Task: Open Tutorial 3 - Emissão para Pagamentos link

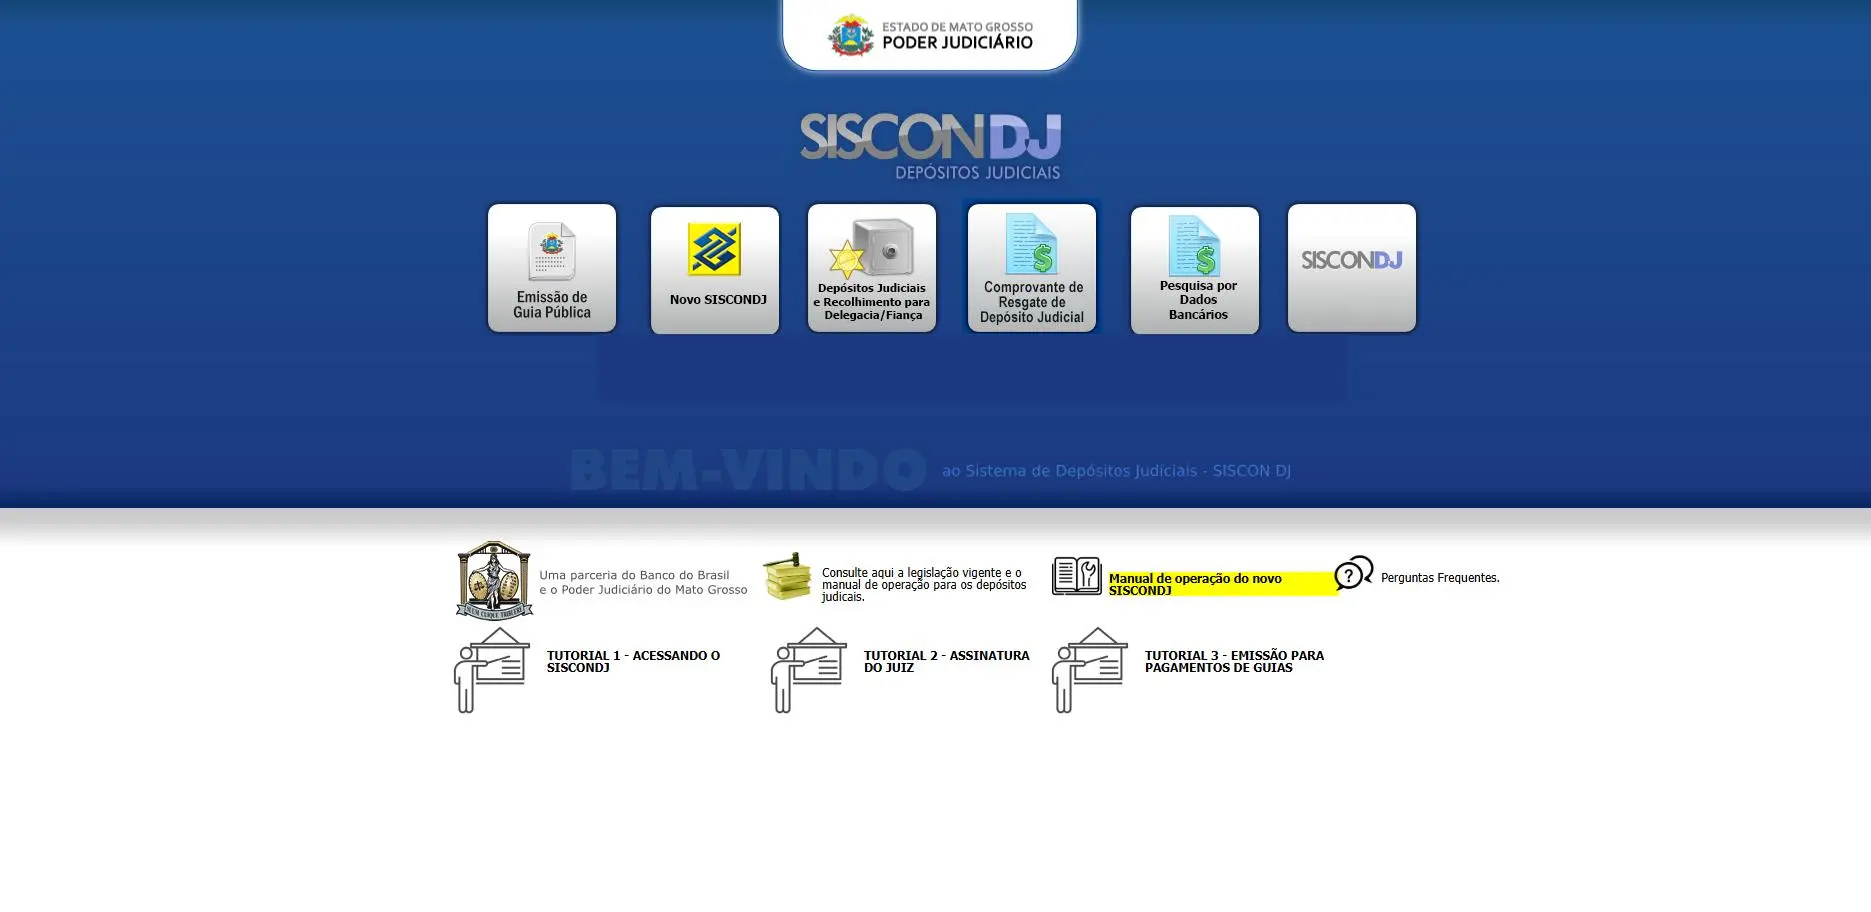Action: (1234, 661)
